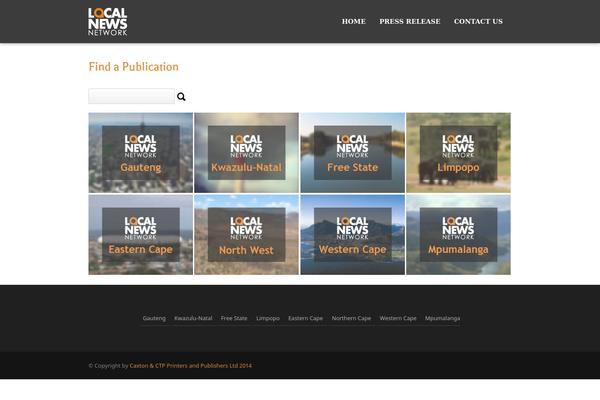Follow the Free State footer link
This screenshot has width=600, height=400.
234,318
